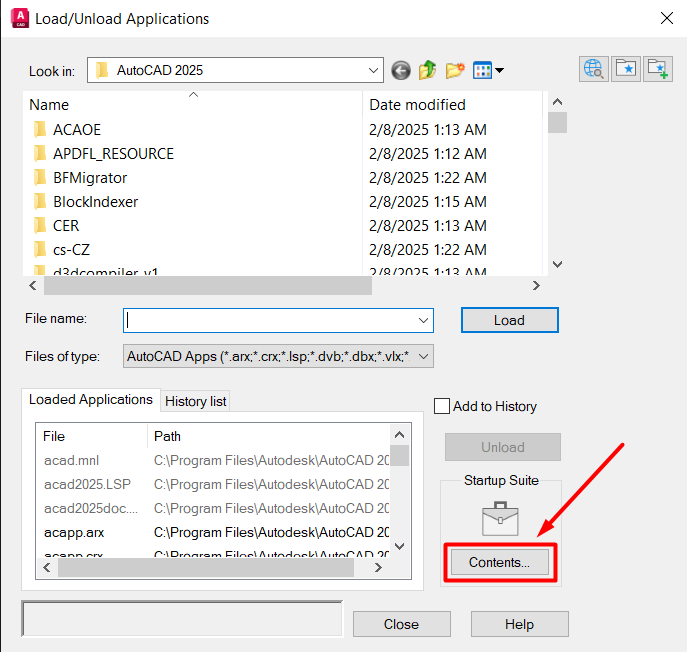Screen dimensions: 687x652
Task: Select the Loaded Applications tab
Action: coord(90,399)
